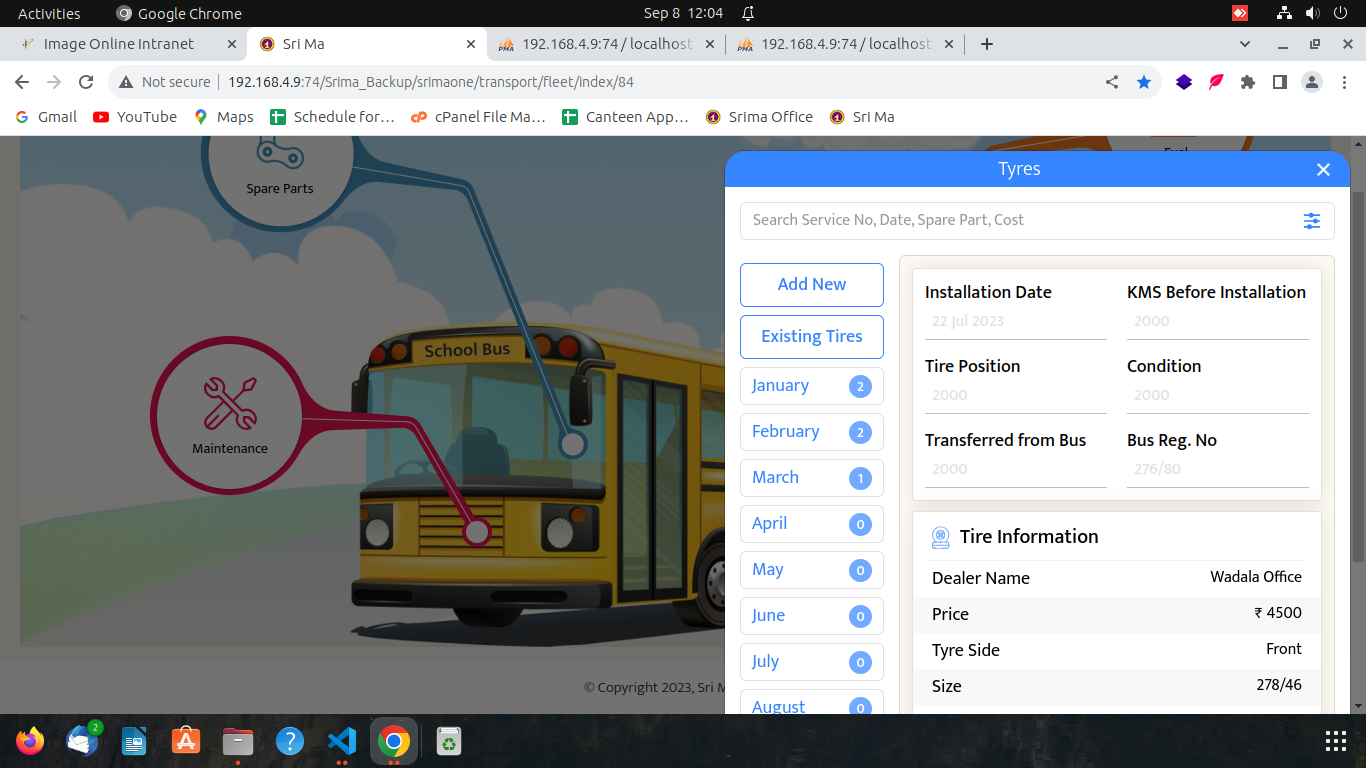Screen dimensions: 1366x768
Task: Launch Thunderbird mail from the dock
Action: [82, 741]
